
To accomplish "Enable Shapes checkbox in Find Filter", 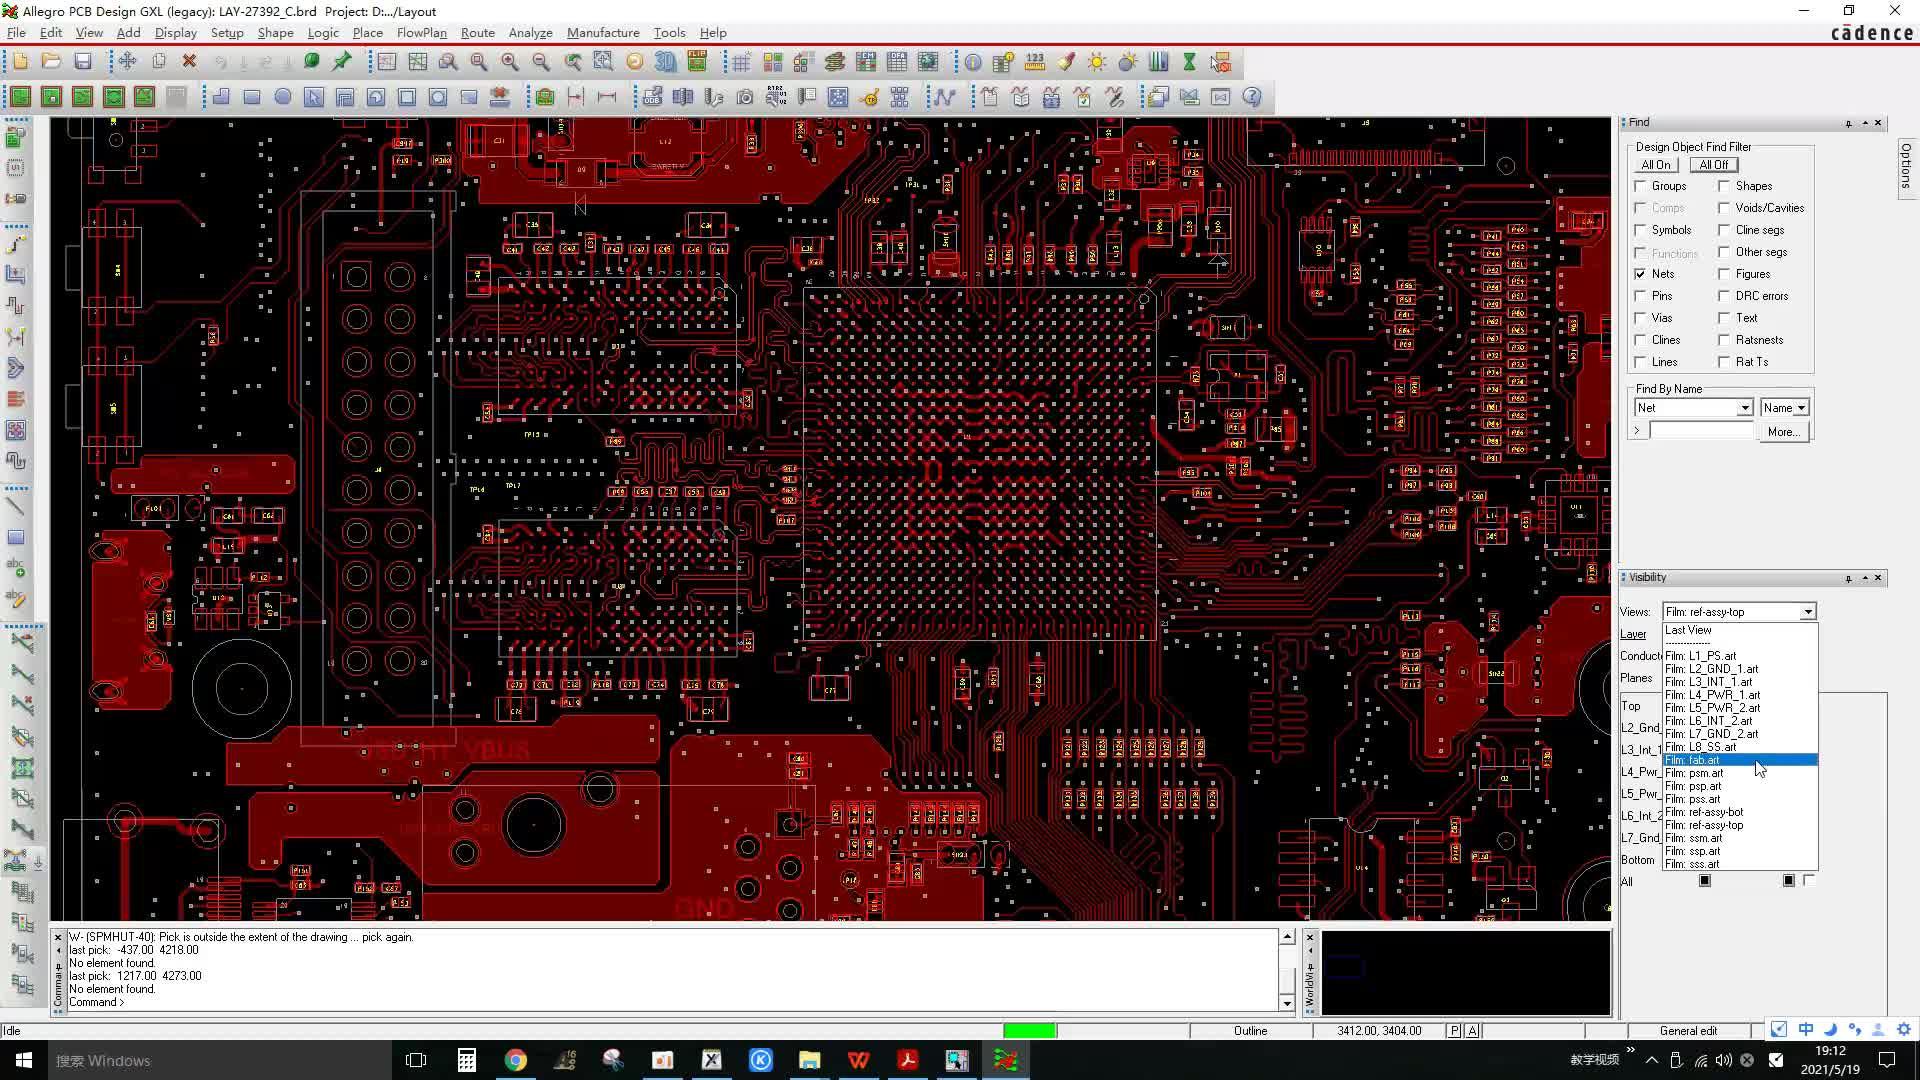I will coord(1722,186).
